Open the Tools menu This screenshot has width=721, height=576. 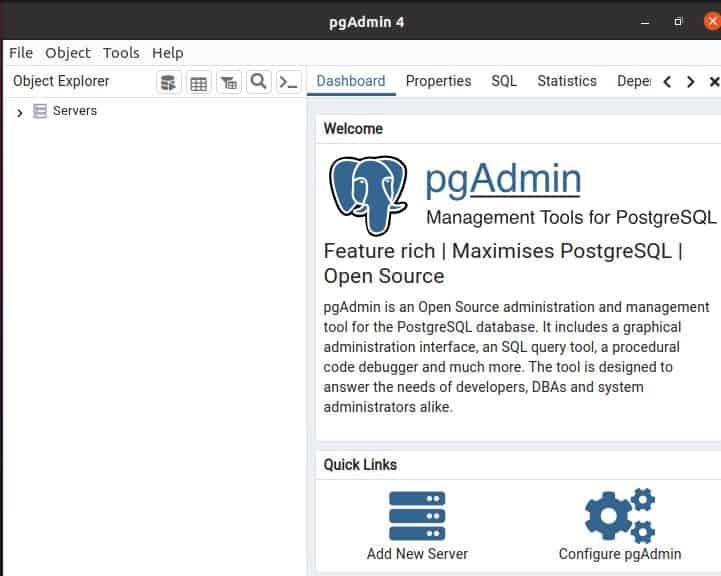point(121,53)
